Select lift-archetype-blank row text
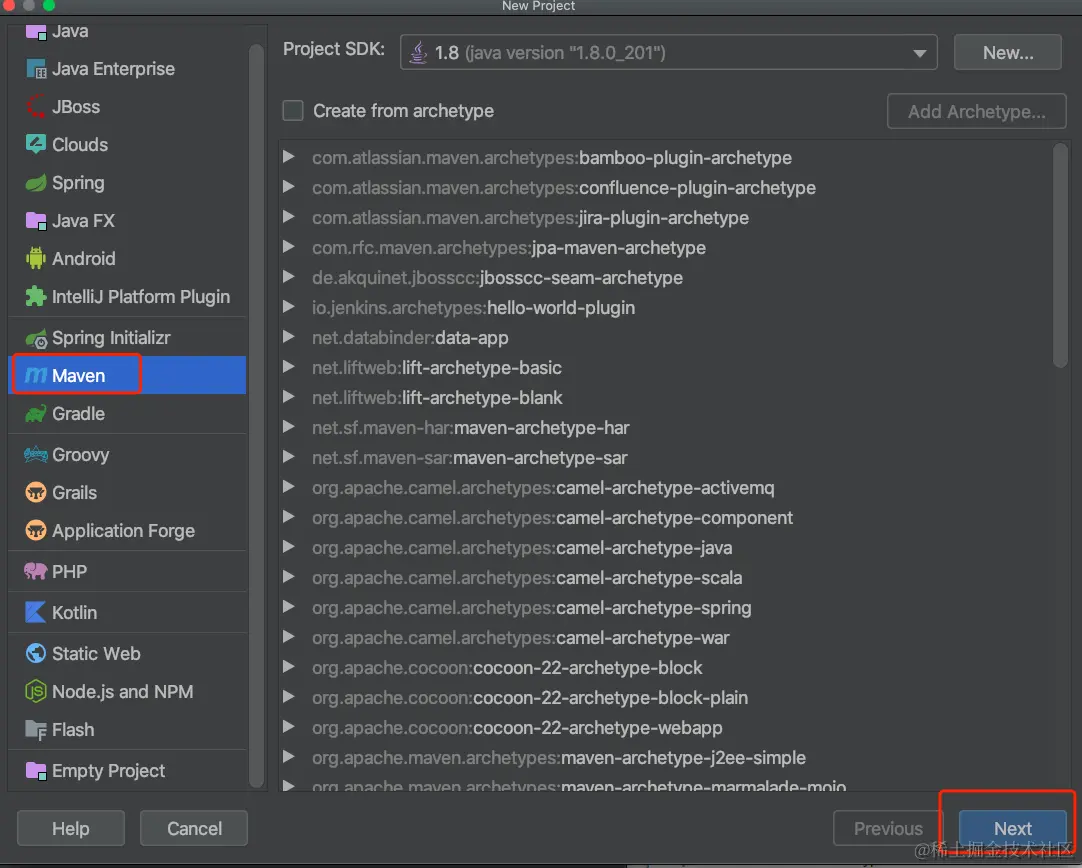This screenshot has width=1082, height=868. click(437, 397)
